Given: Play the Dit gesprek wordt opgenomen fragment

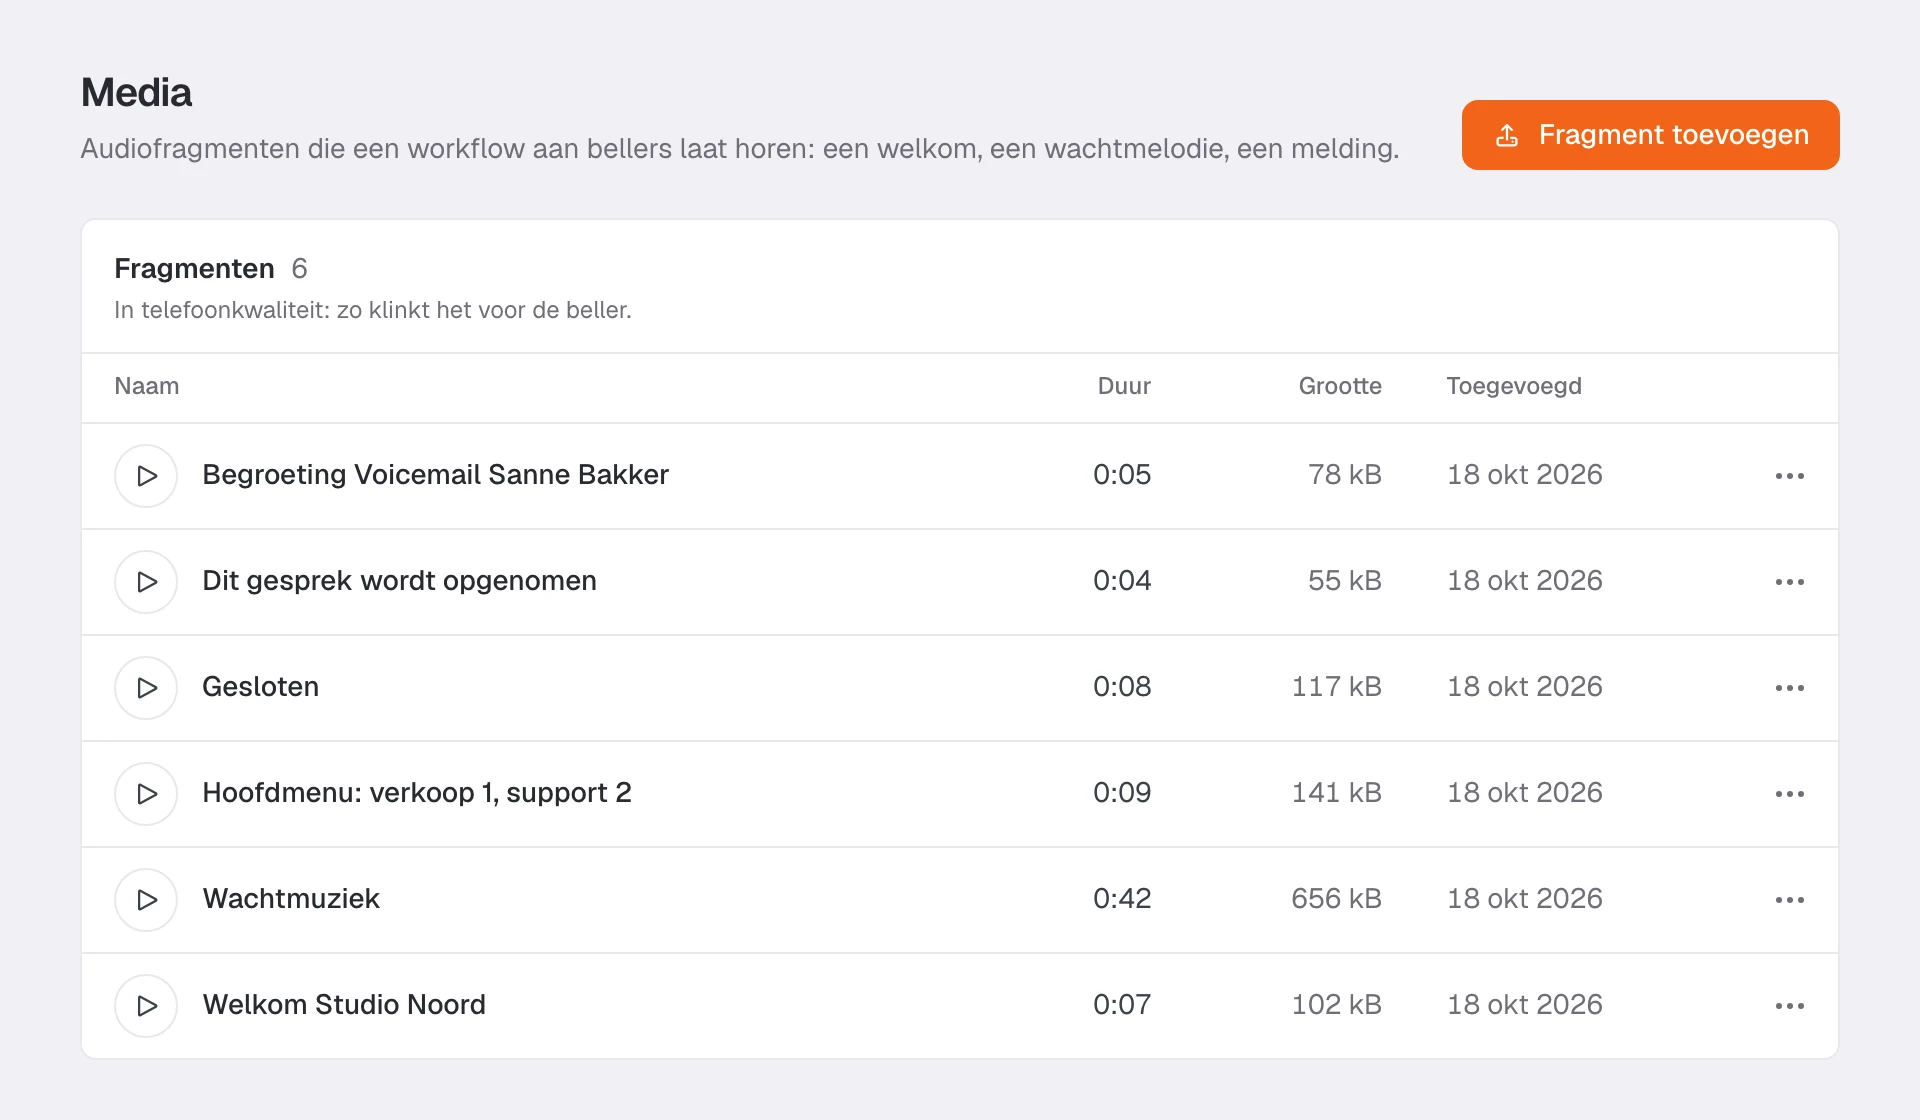Looking at the screenshot, I should pyautogui.click(x=146, y=582).
